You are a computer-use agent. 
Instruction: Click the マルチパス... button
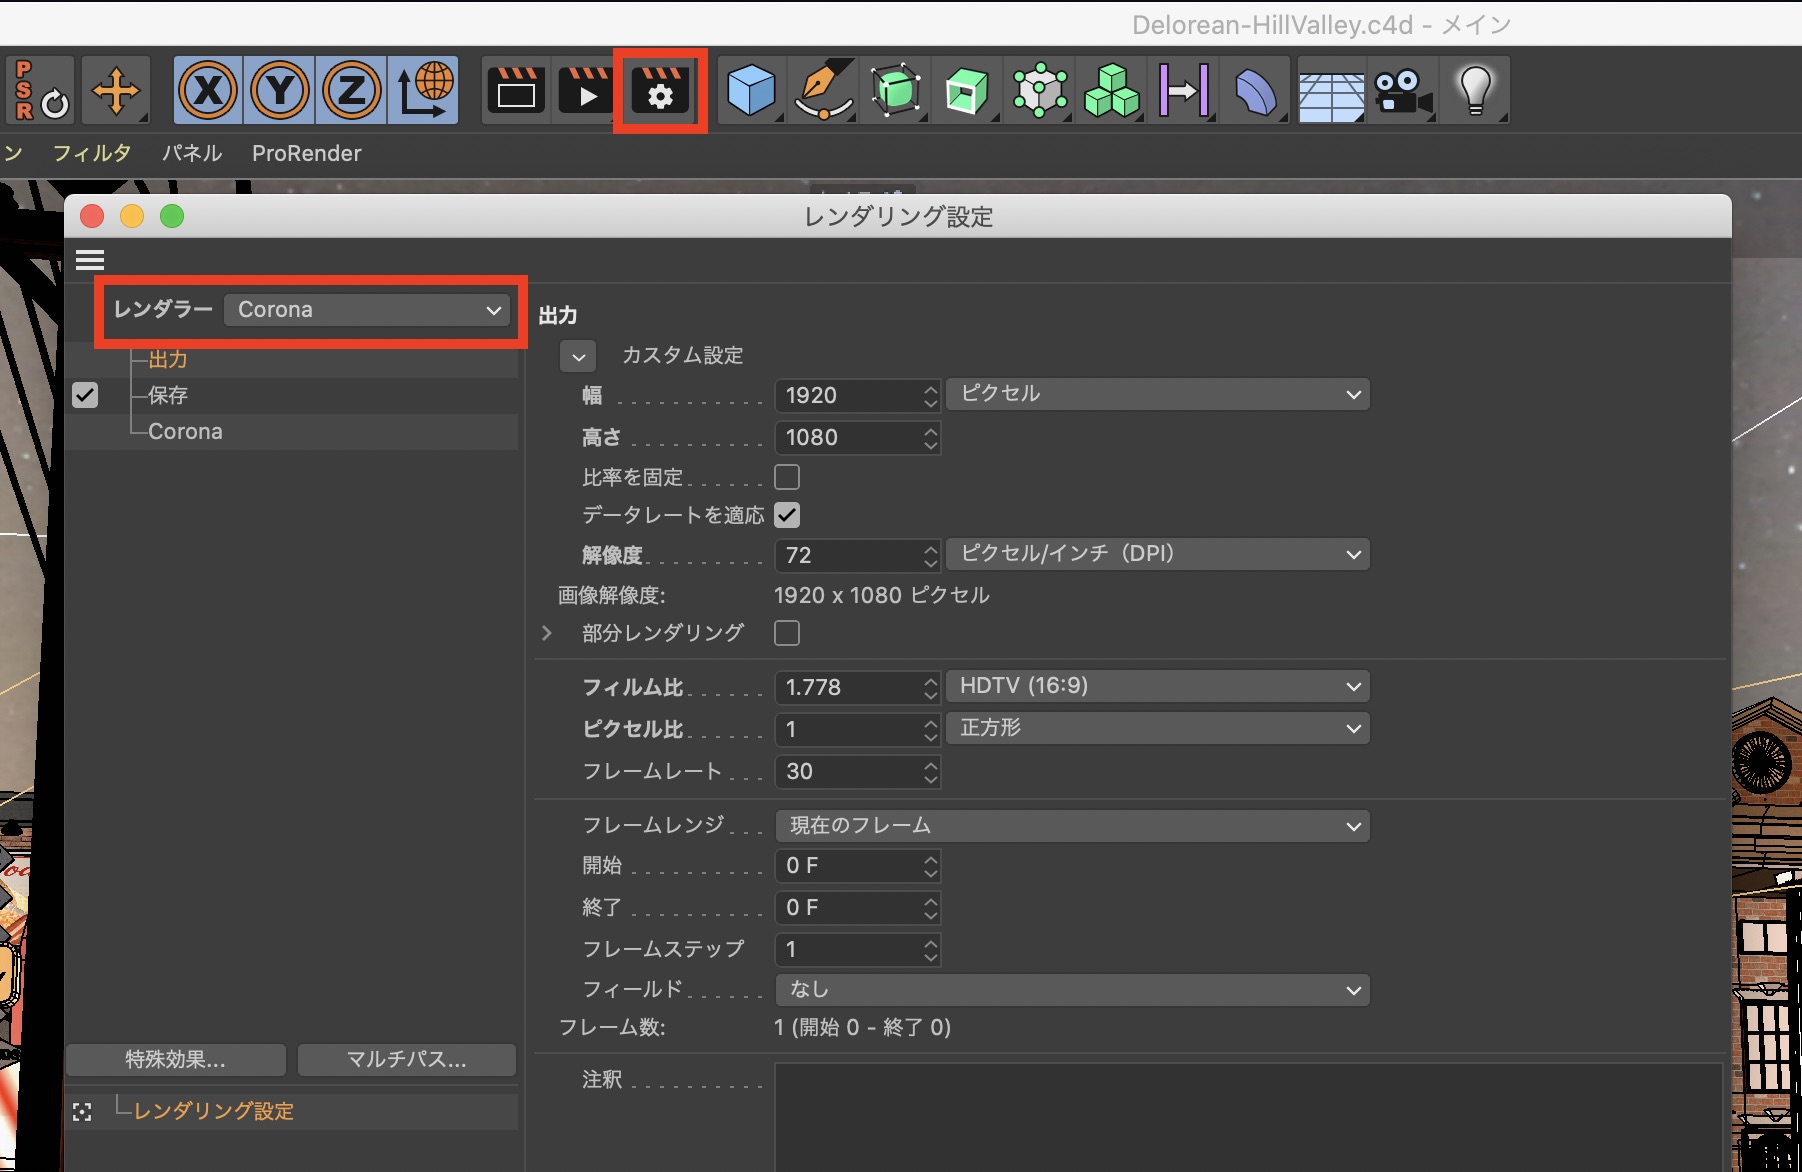406,1060
